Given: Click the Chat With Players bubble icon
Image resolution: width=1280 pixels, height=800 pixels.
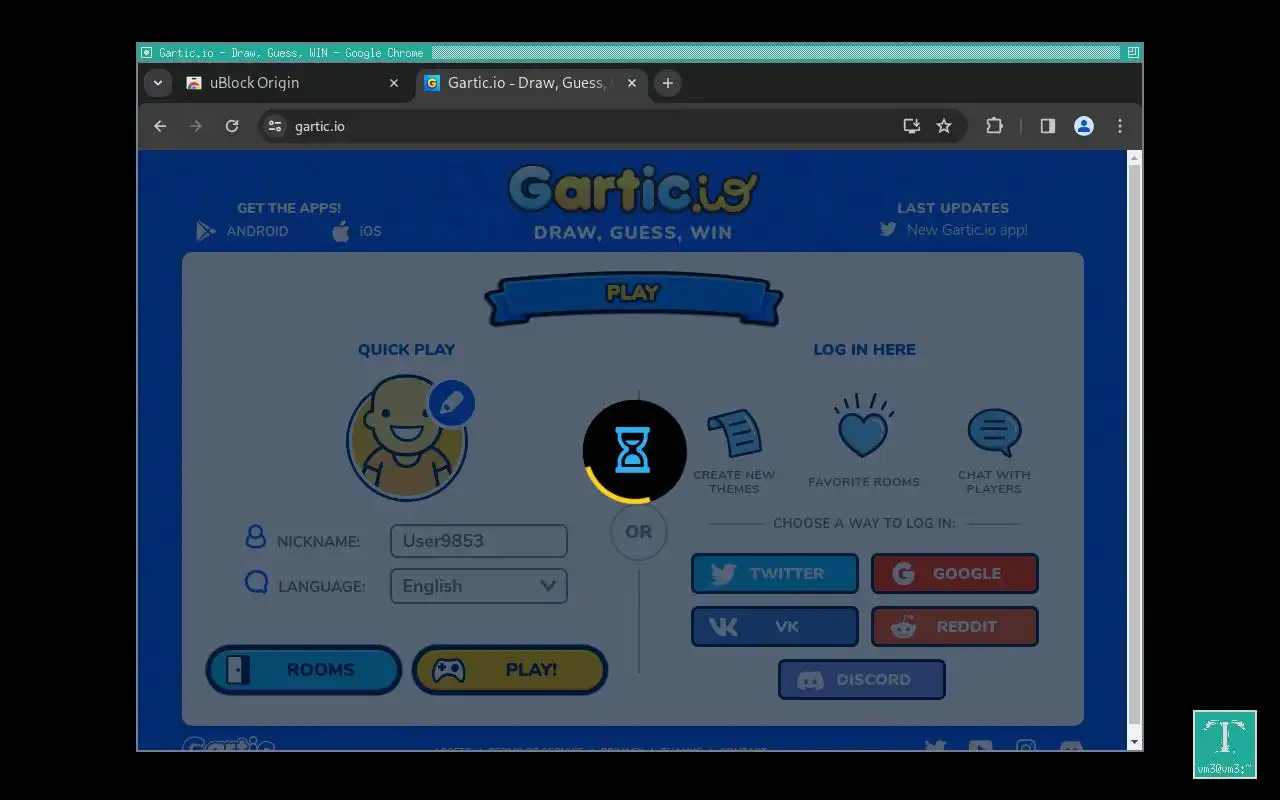Looking at the screenshot, I should pyautogui.click(x=994, y=432).
